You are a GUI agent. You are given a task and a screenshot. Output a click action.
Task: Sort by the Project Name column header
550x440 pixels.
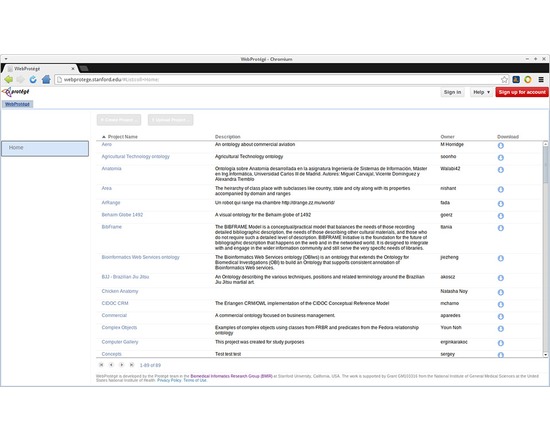(x=122, y=137)
